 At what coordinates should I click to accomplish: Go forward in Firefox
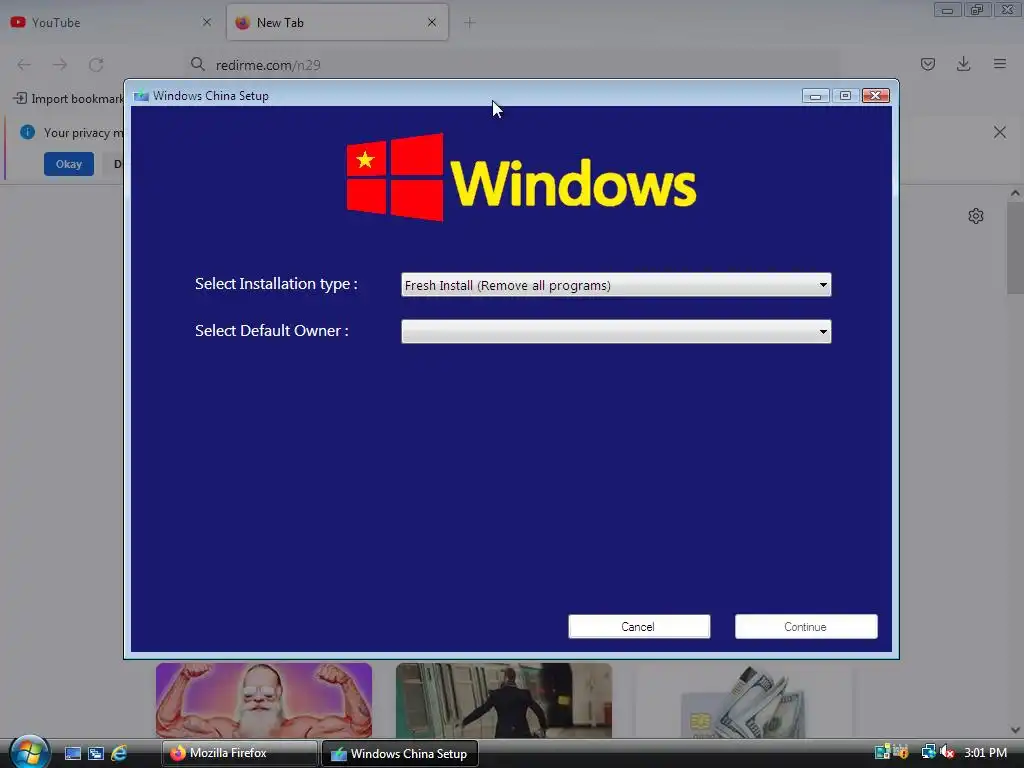[60, 65]
